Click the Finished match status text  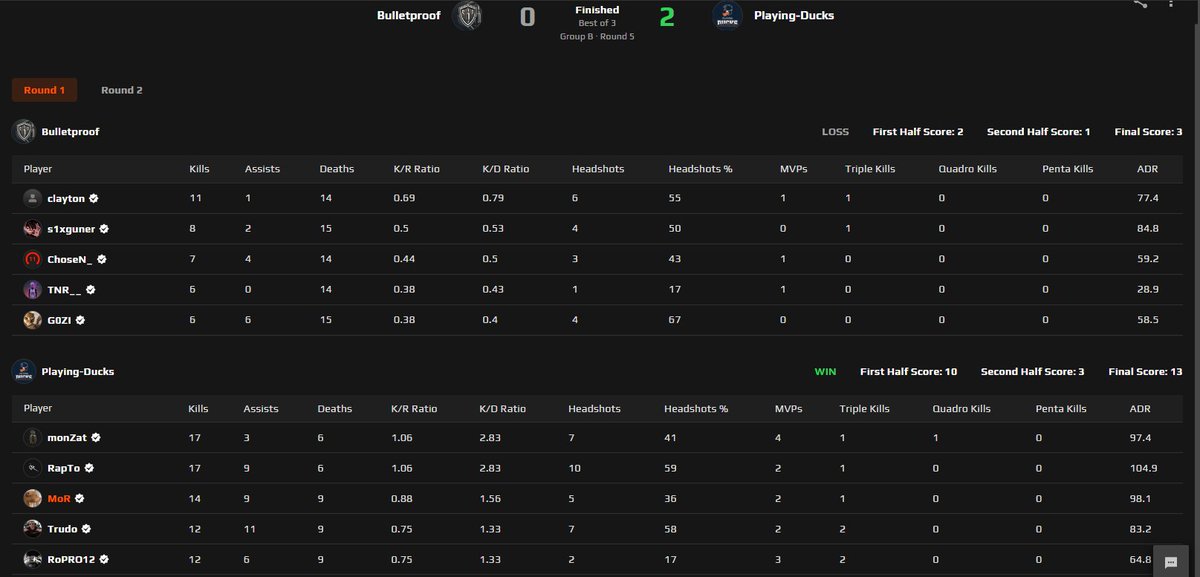pyautogui.click(x=597, y=10)
